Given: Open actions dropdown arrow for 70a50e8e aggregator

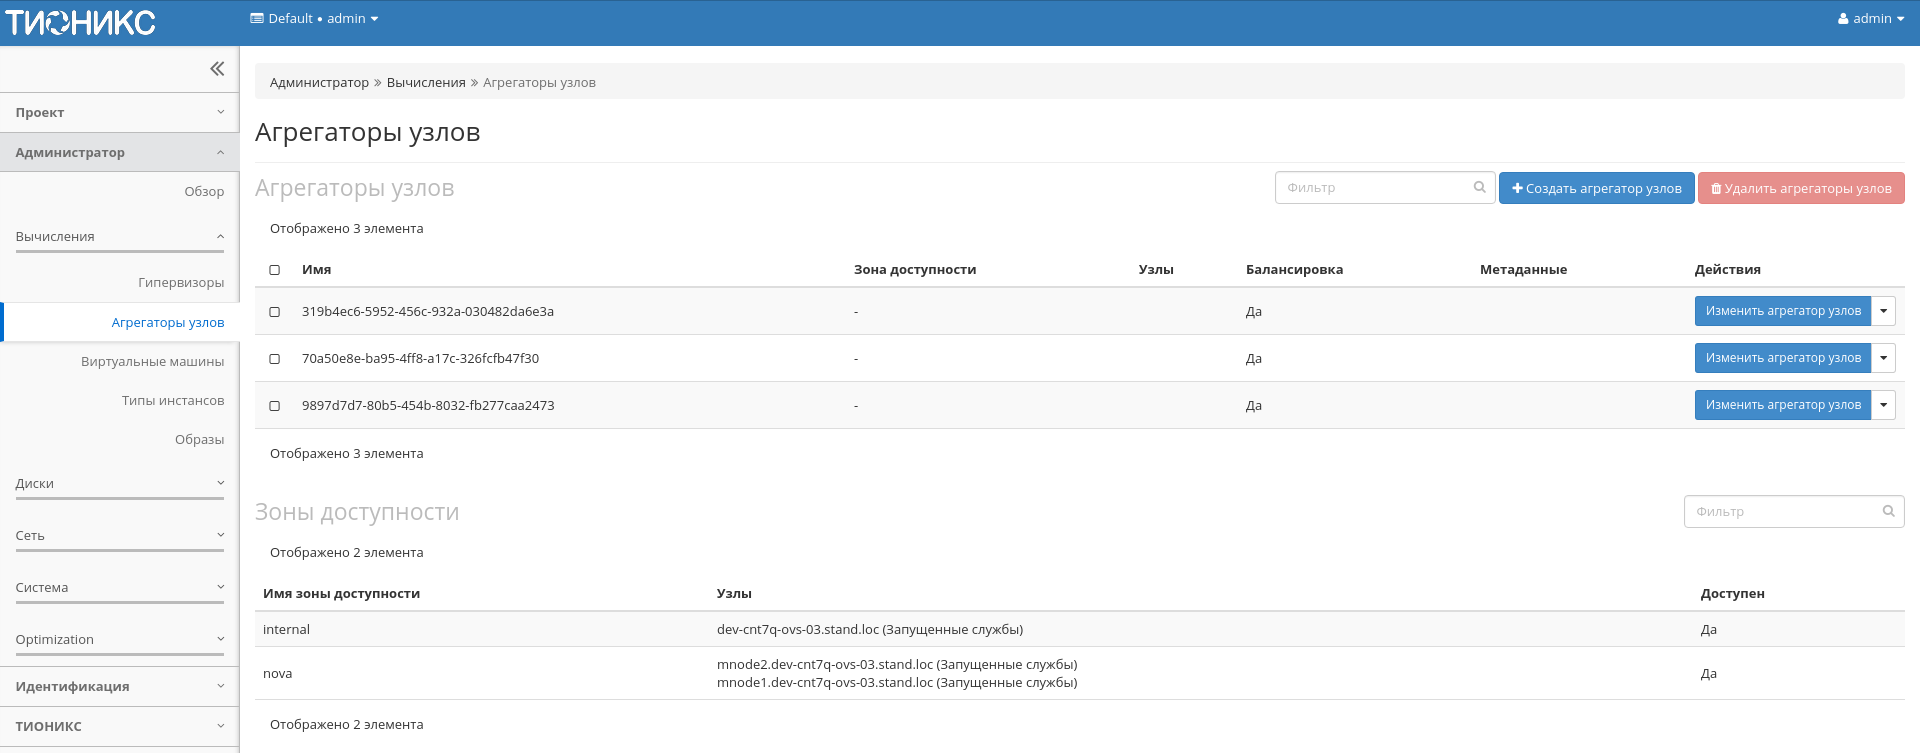Looking at the screenshot, I should [1883, 358].
